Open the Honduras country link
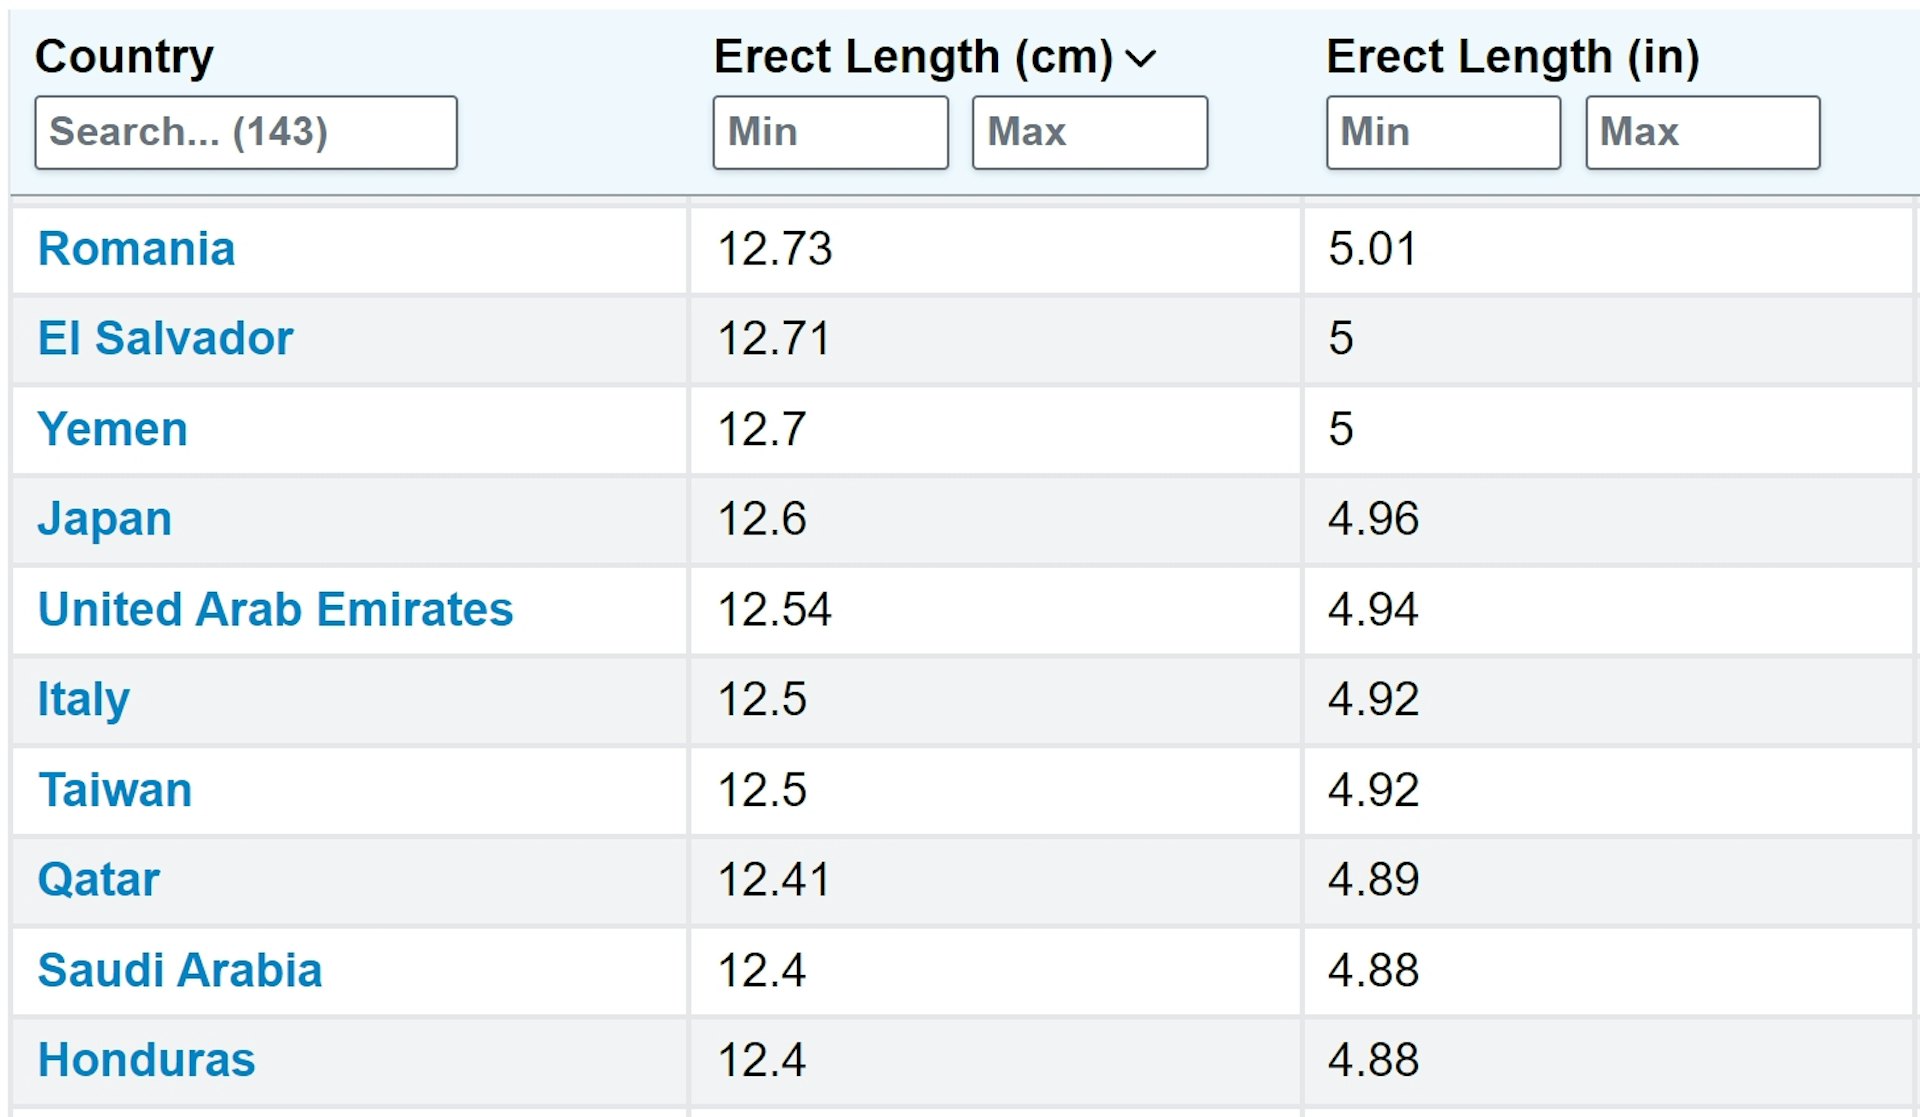Screen dimensions: 1920x1117 (x=146, y=1060)
